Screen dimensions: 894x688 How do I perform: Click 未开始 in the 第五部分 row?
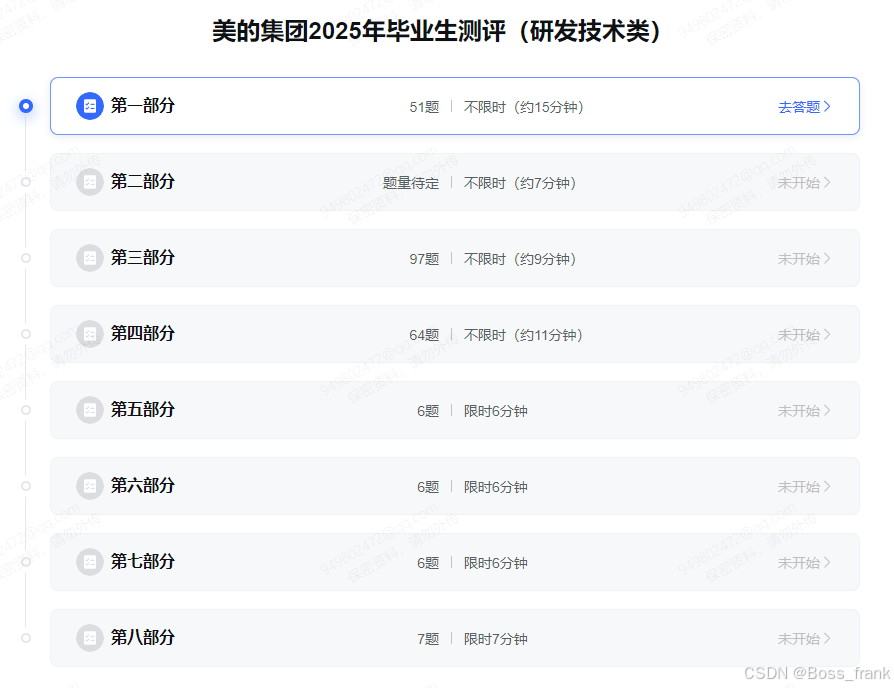tap(804, 410)
